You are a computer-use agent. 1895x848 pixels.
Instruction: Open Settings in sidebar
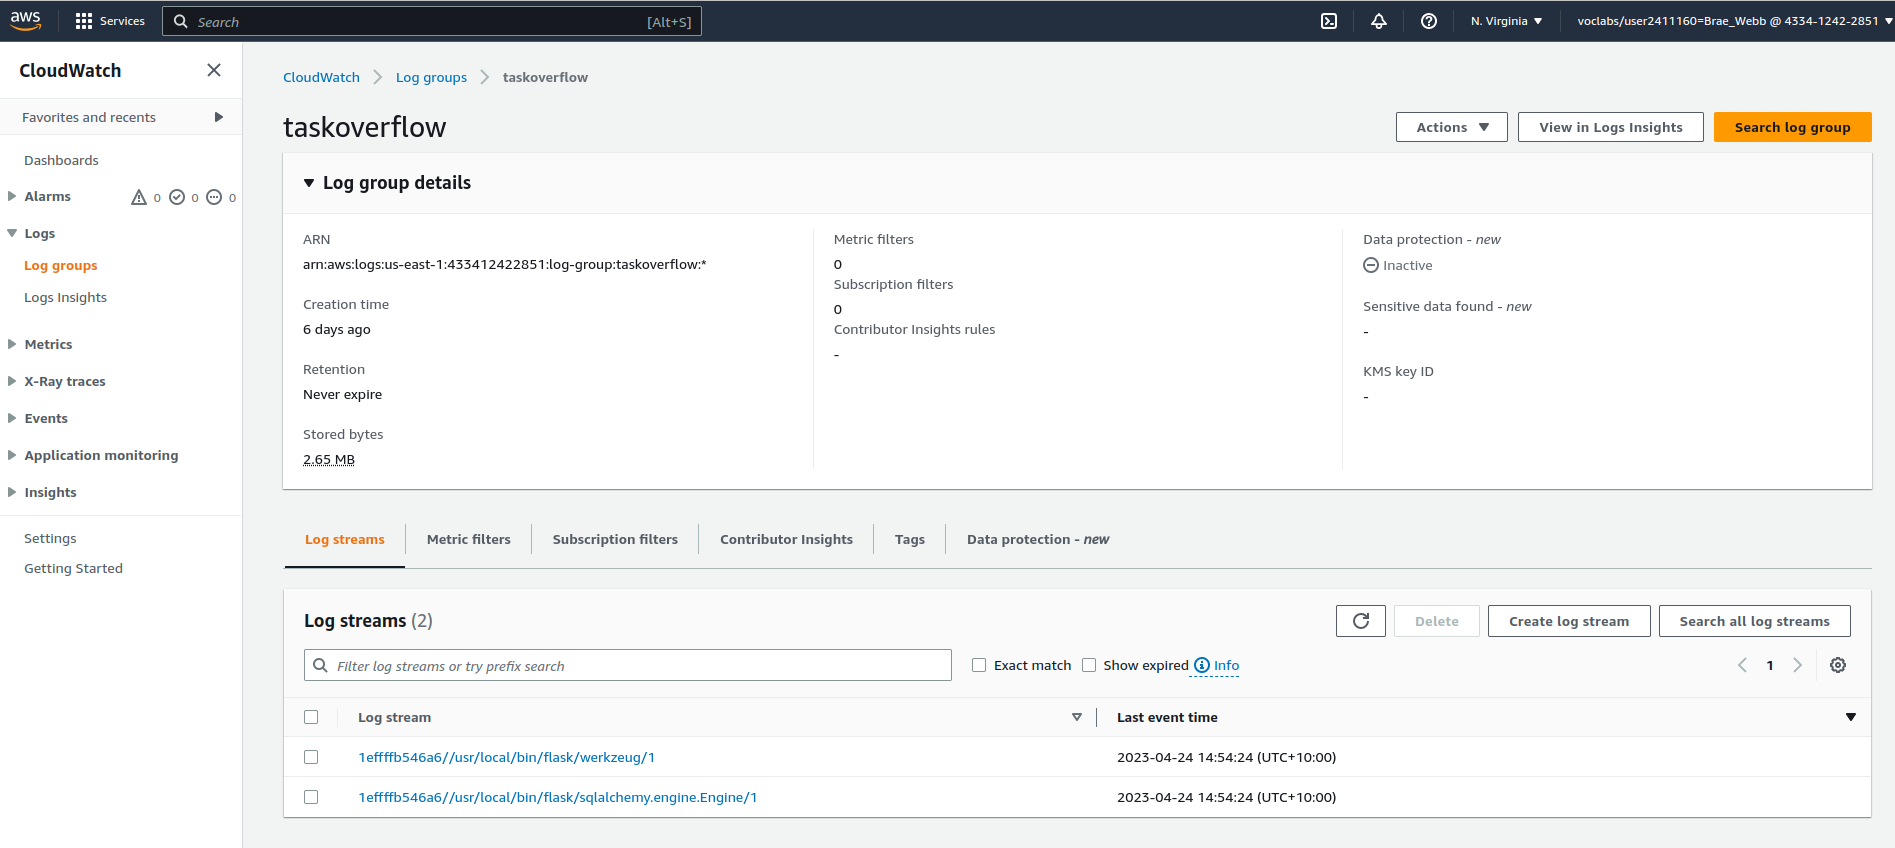point(50,538)
